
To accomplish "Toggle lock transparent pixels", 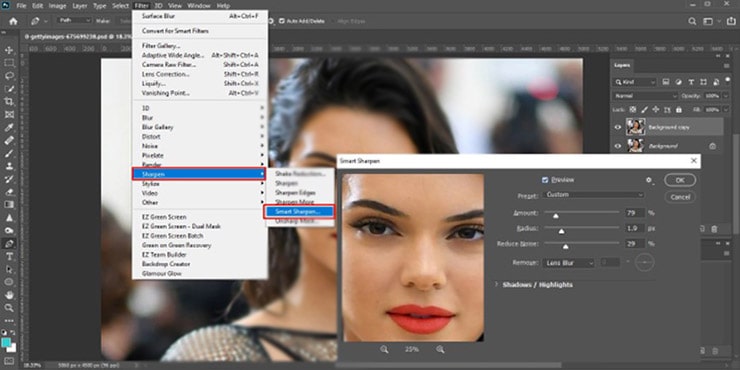I will click(x=633, y=109).
